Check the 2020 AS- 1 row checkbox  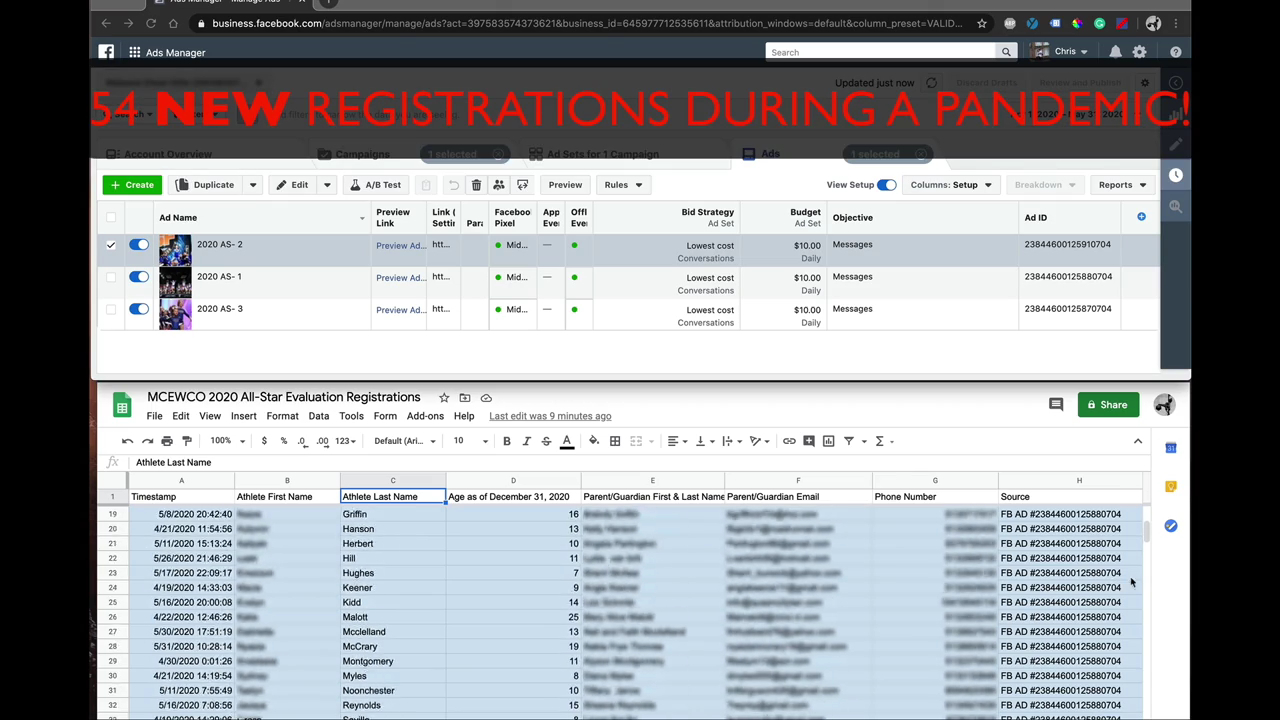[111, 277]
